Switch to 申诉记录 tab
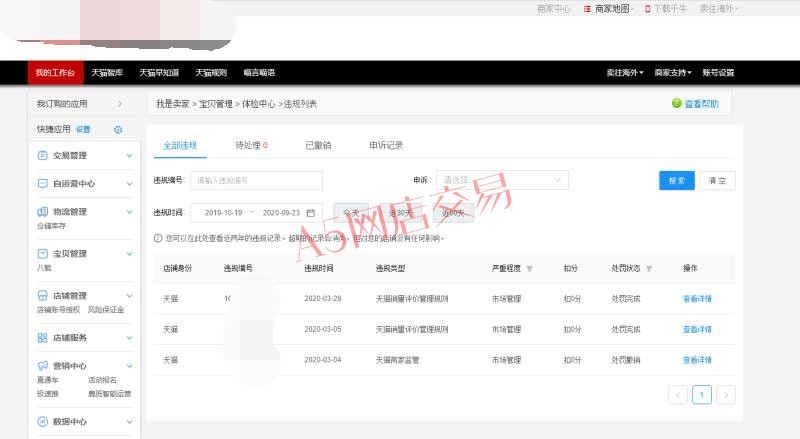This screenshot has height=439, width=800. tap(386, 145)
